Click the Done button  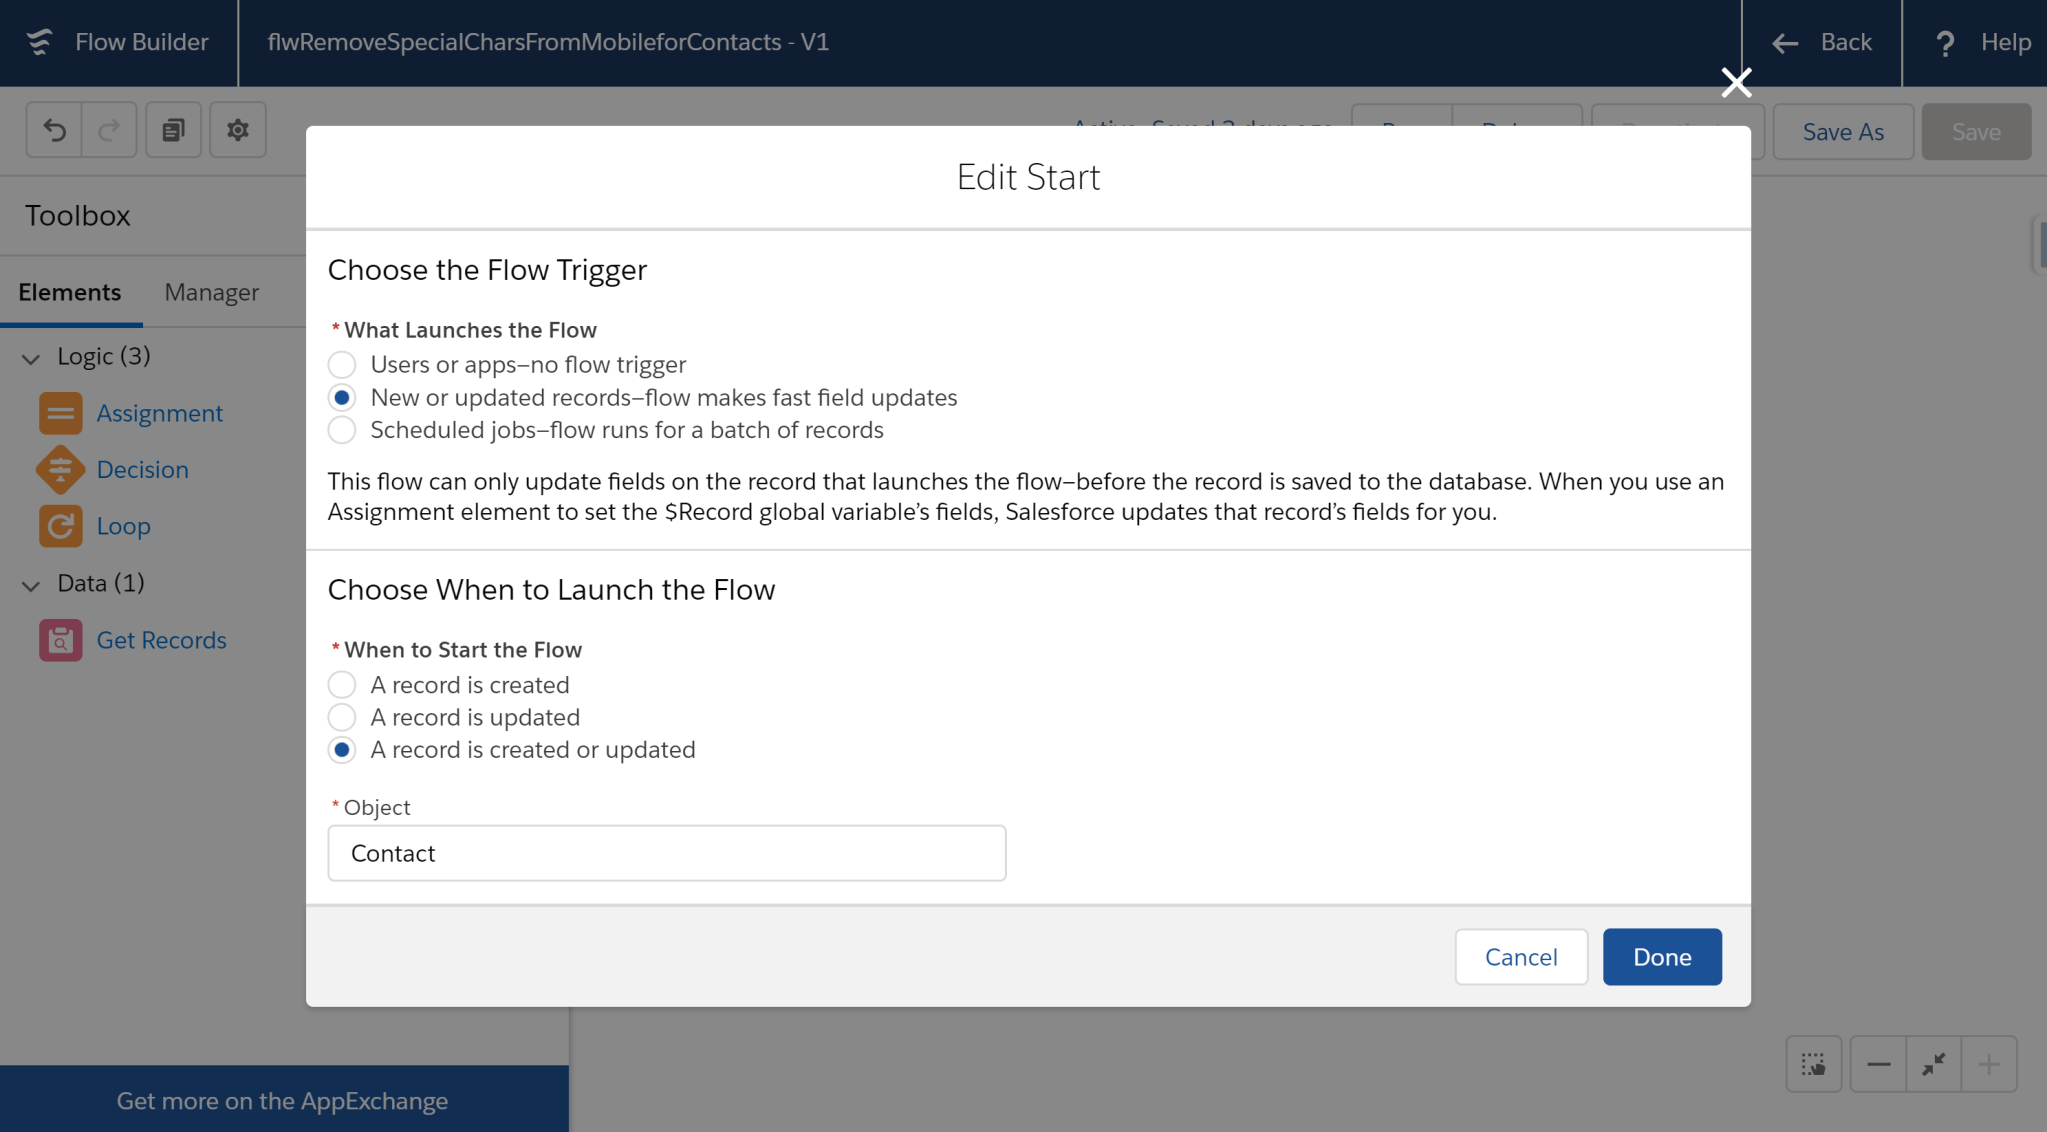click(x=1662, y=957)
